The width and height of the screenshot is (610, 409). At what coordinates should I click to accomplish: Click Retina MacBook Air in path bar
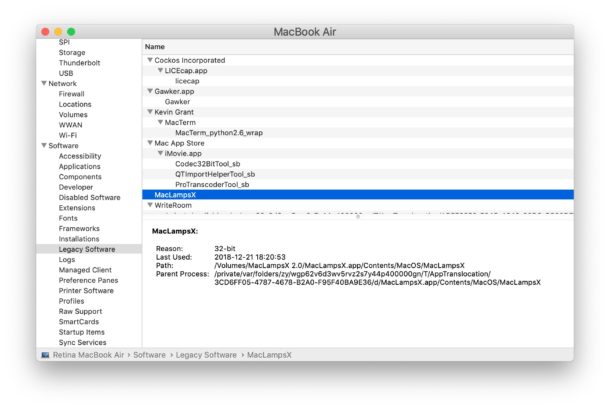click(x=88, y=355)
